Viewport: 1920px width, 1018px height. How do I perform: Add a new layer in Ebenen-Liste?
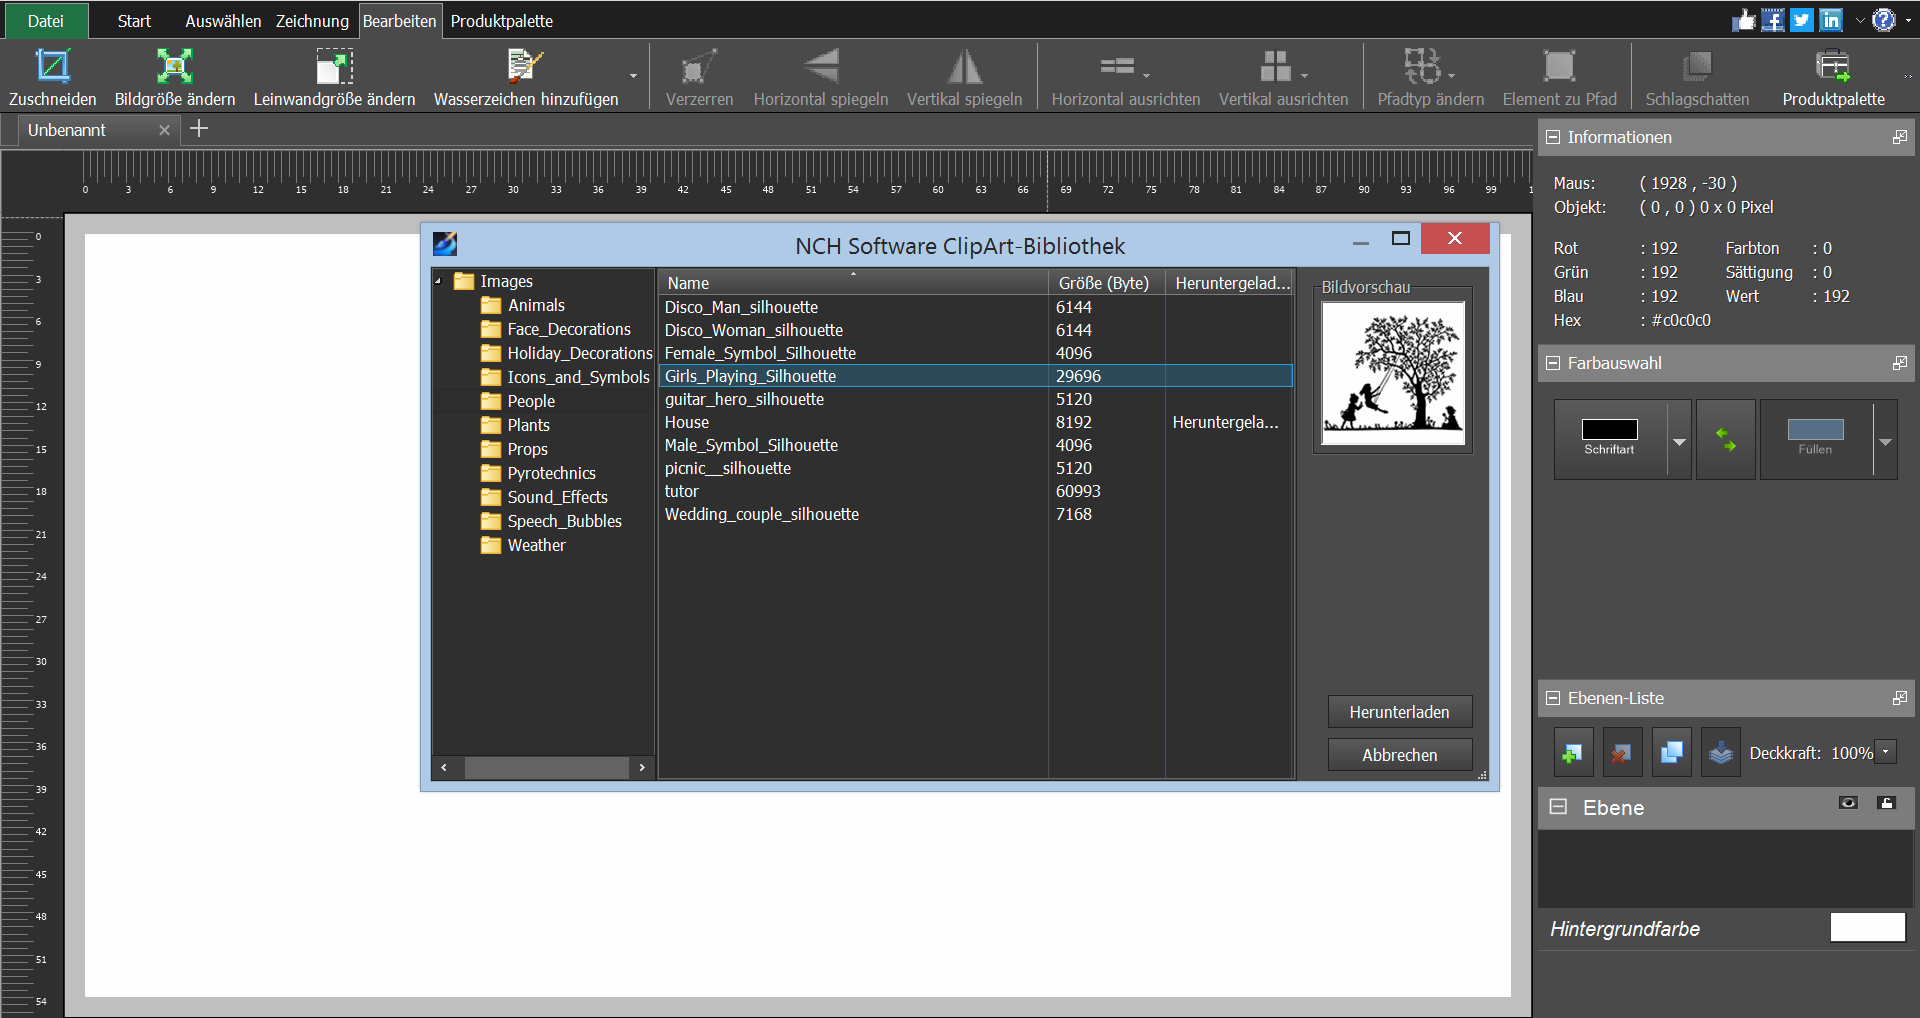click(x=1573, y=753)
